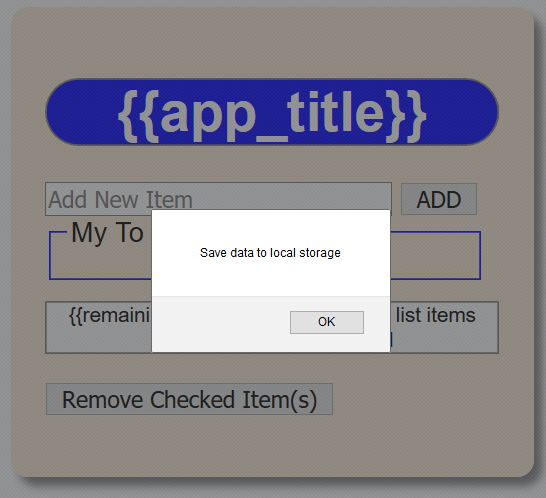Click inside the to-do list box, left side
546x498 pixels.
(x=100, y=261)
